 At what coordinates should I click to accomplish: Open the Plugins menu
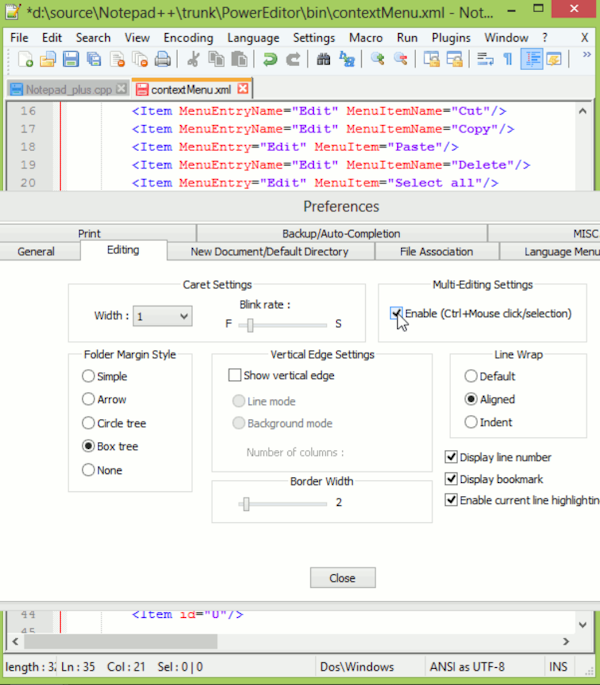451,38
